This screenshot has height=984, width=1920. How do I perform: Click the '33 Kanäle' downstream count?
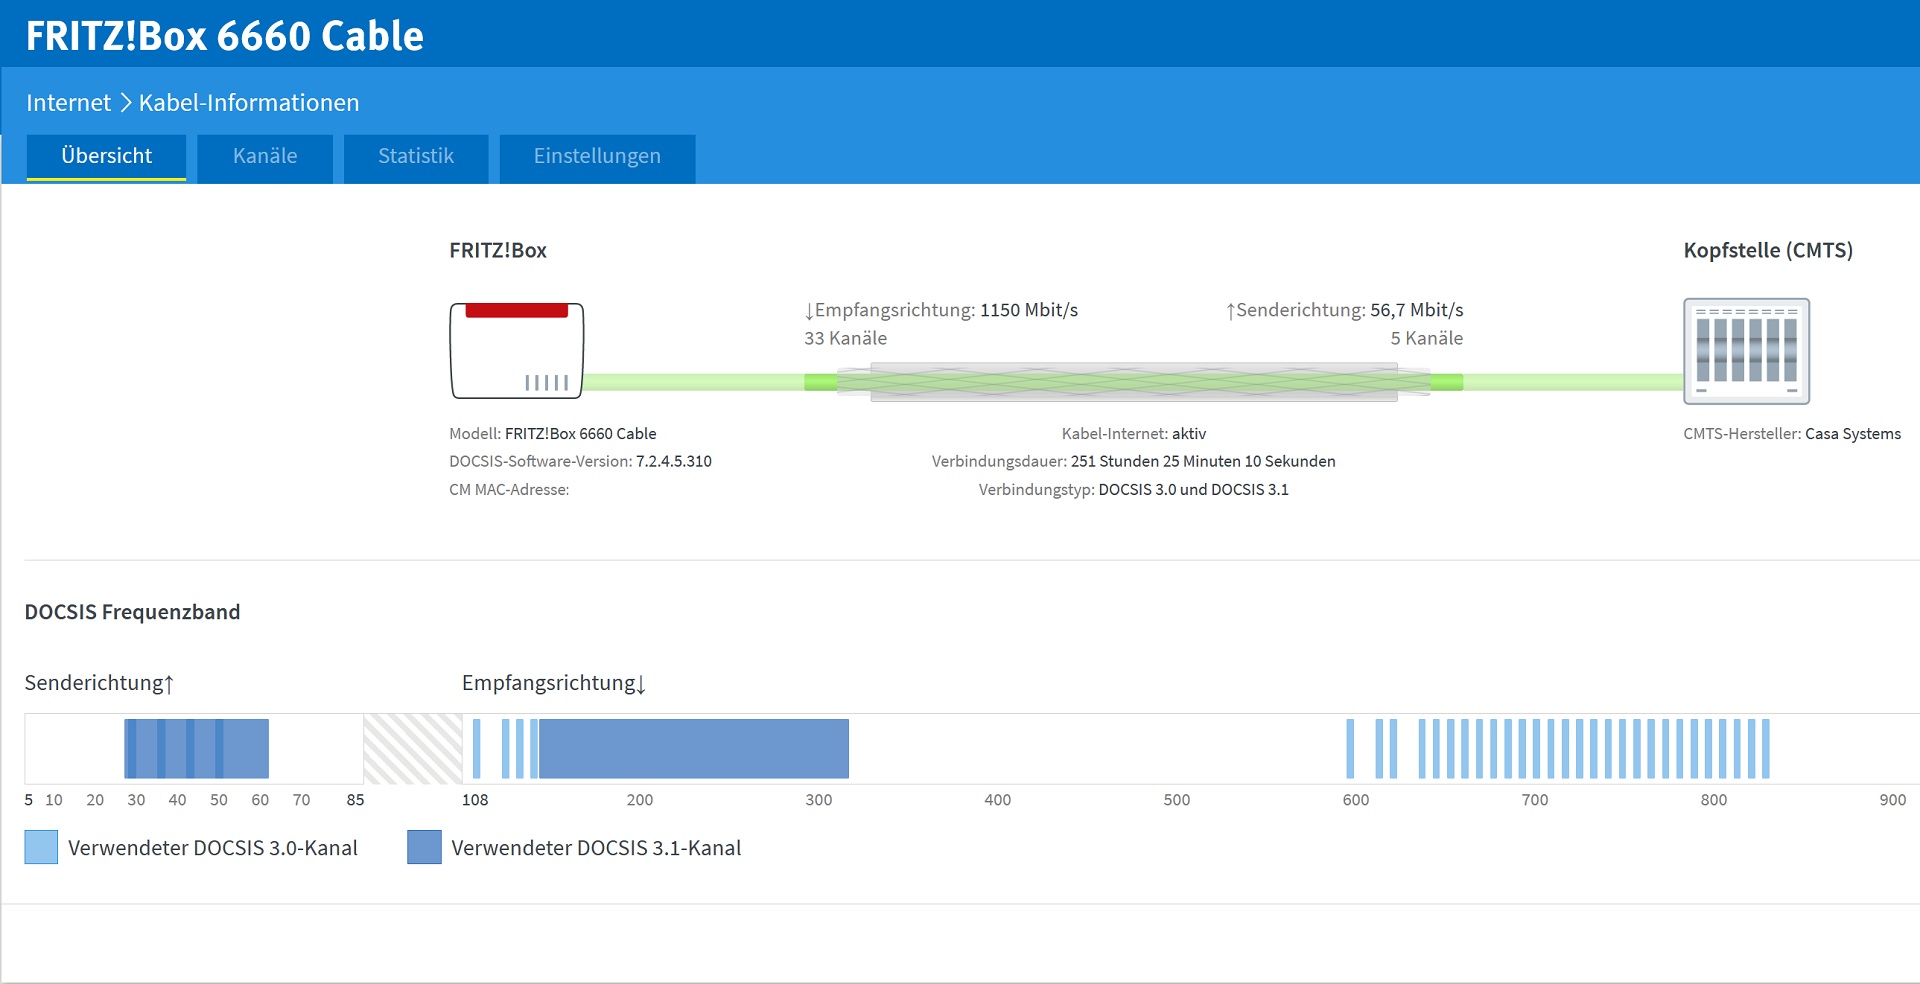[845, 338]
